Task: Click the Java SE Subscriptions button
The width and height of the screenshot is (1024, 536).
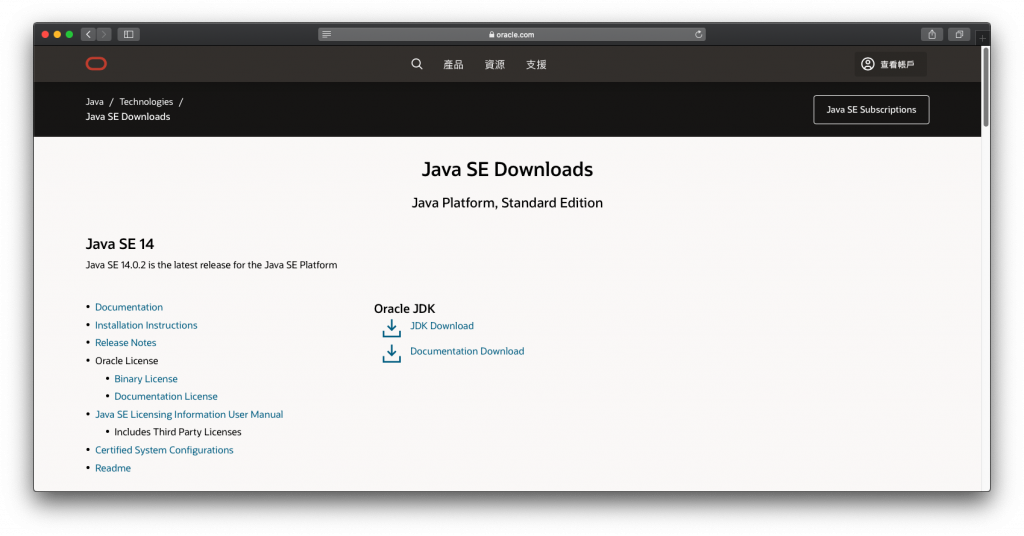Action: (x=871, y=110)
